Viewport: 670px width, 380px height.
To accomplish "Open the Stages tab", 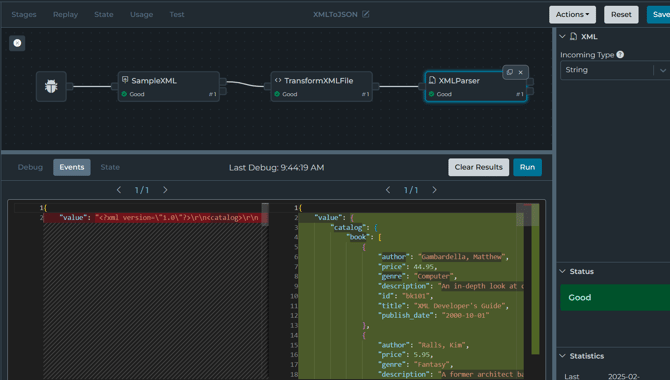I will click(24, 15).
